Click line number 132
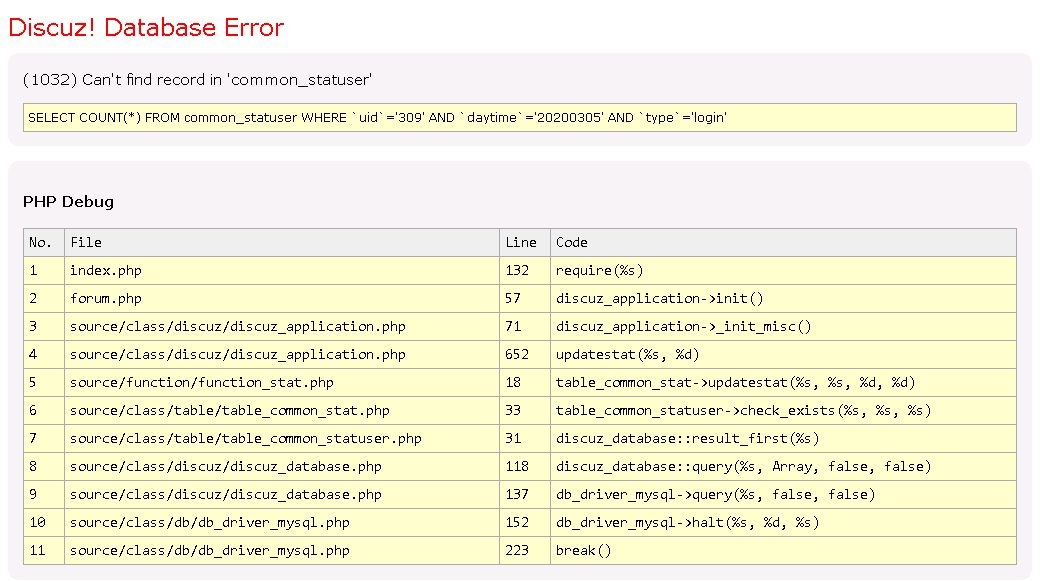 pyautogui.click(x=524, y=270)
